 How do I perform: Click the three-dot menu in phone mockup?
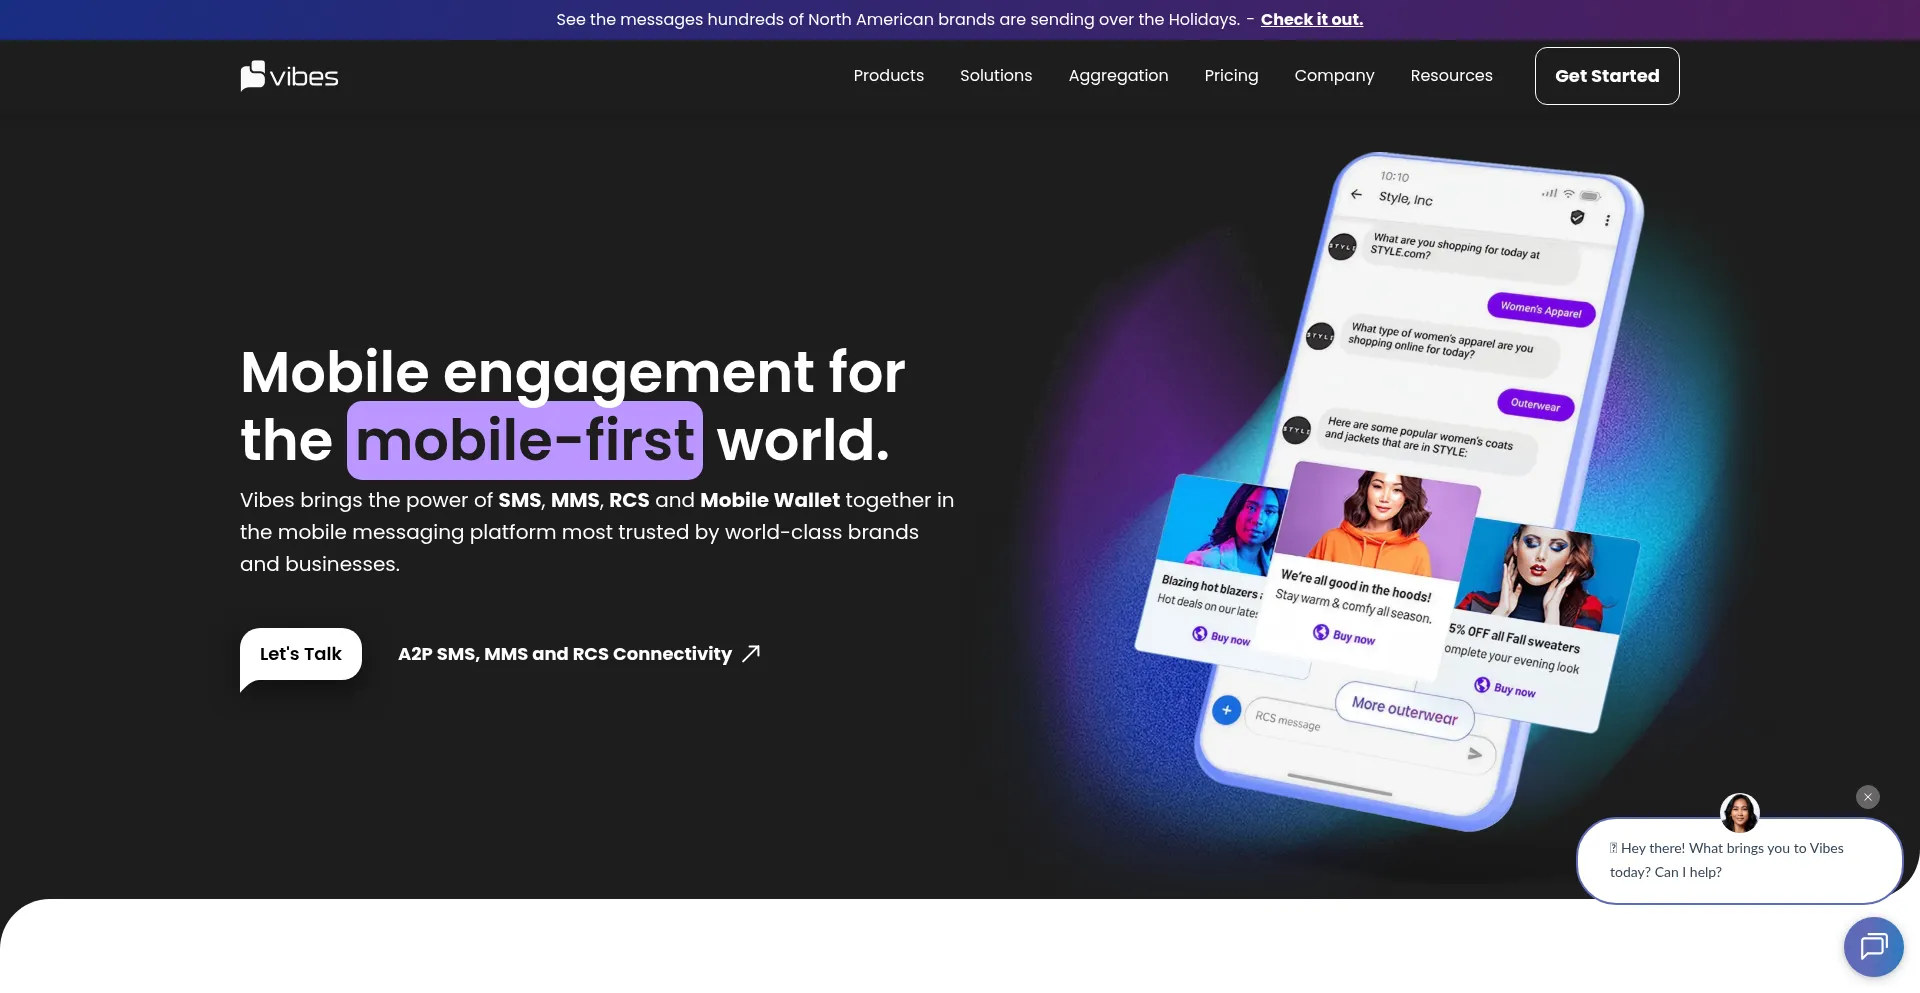1607,220
